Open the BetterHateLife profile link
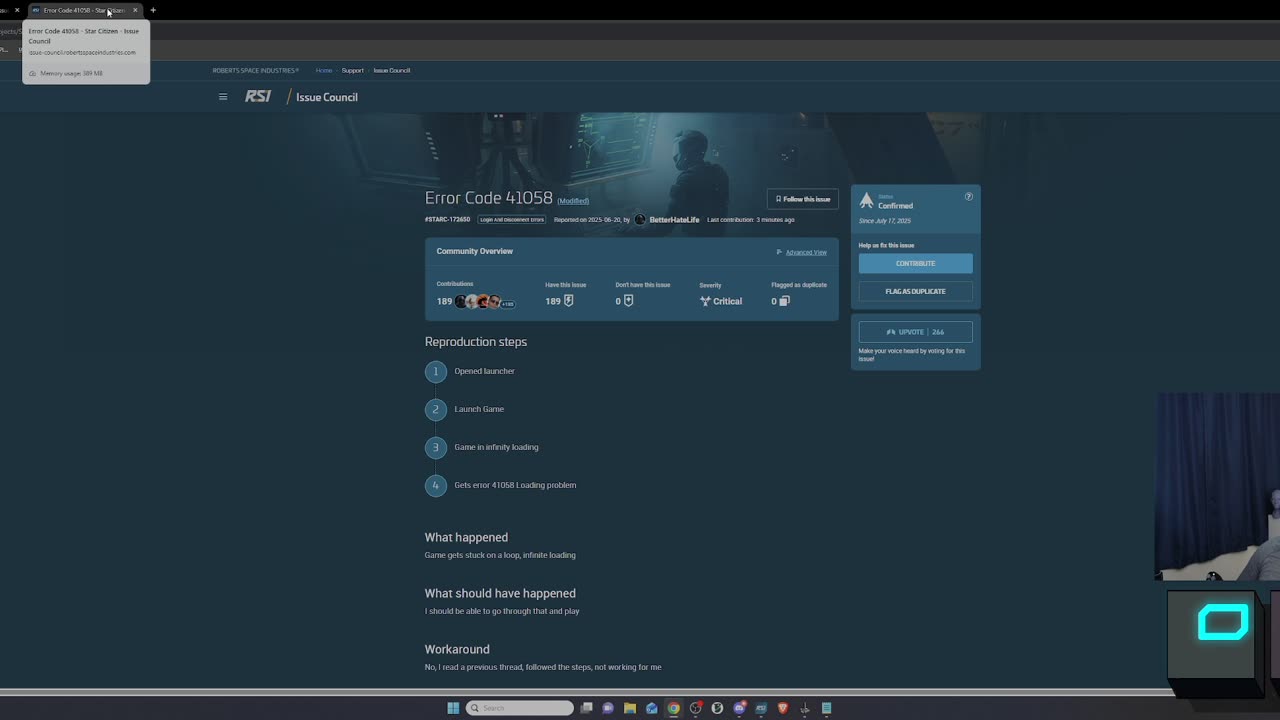 (674, 220)
